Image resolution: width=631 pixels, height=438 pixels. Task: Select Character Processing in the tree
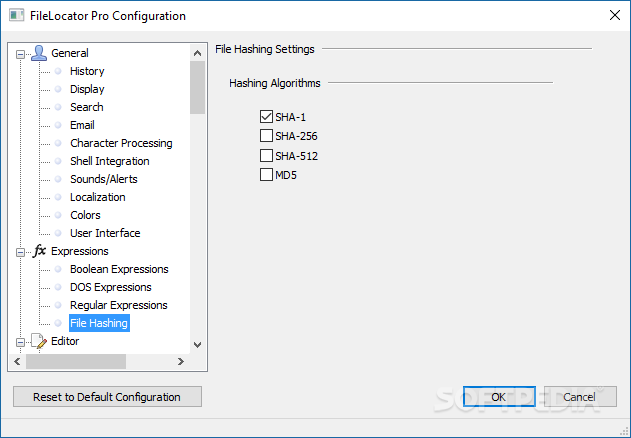[x=121, y=143]
